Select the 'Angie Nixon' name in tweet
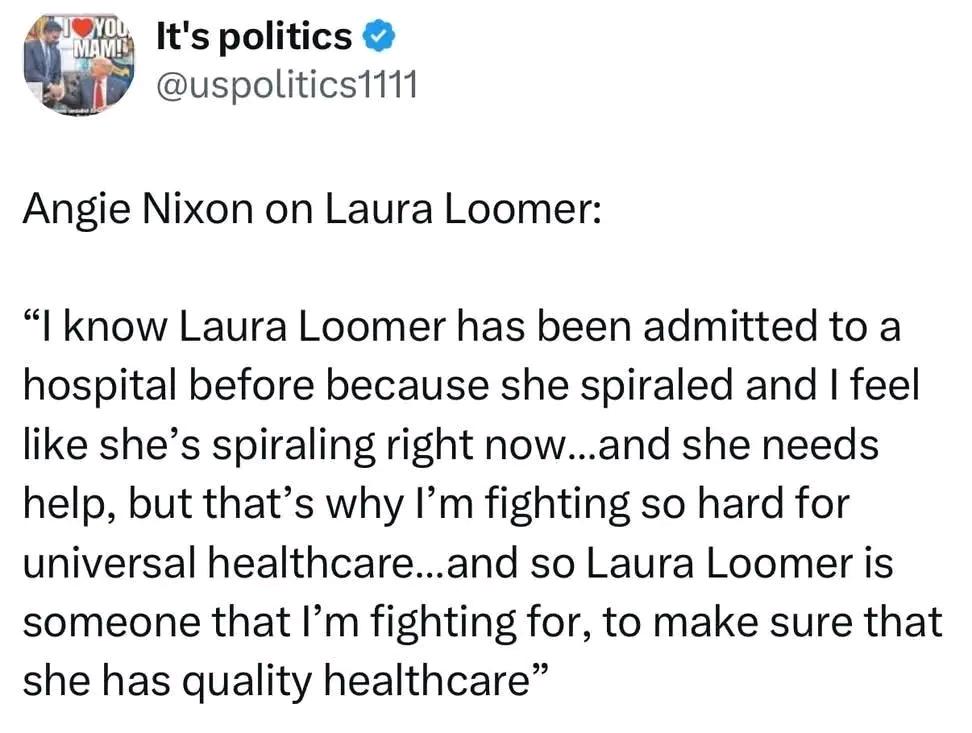The height and width of the screenshot is (733, 972). pyautogui.click(x=138, y=210)
